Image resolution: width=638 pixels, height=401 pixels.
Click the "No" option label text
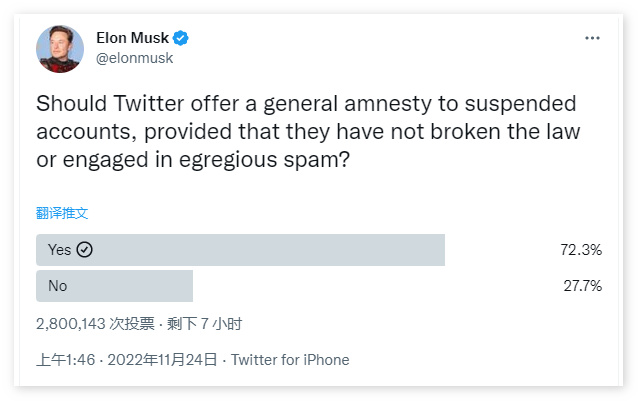click(57, 286)
